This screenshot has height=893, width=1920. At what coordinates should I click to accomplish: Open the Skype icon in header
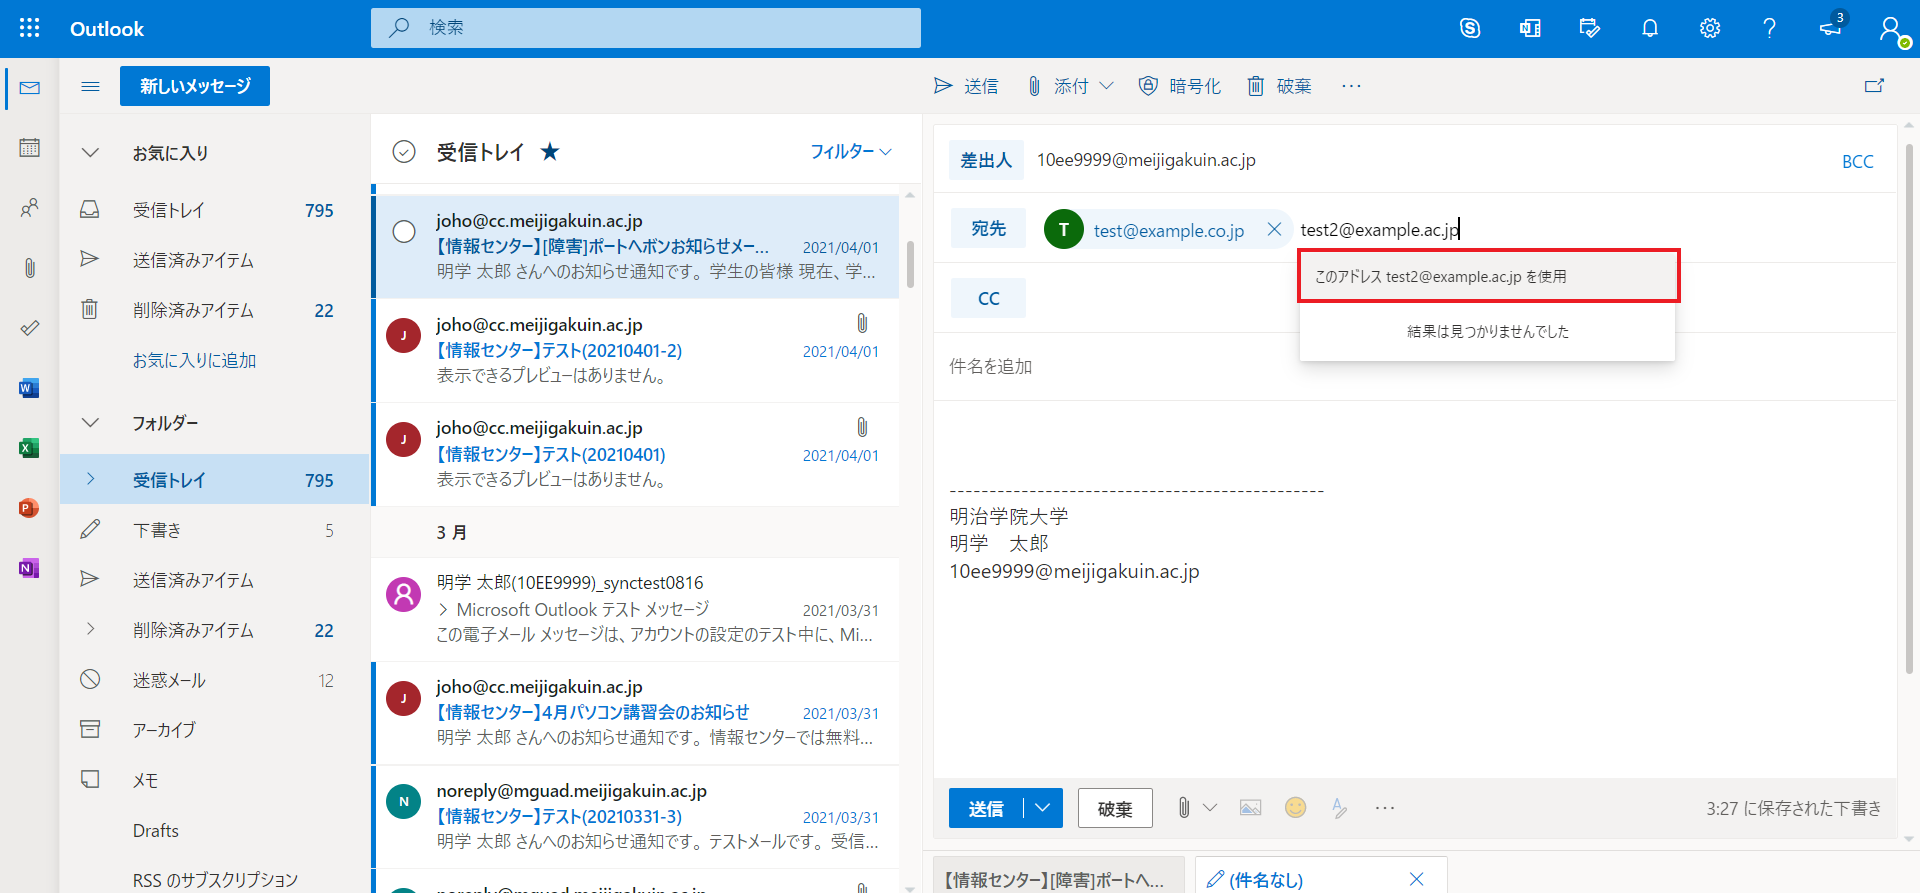(1469, 28)
